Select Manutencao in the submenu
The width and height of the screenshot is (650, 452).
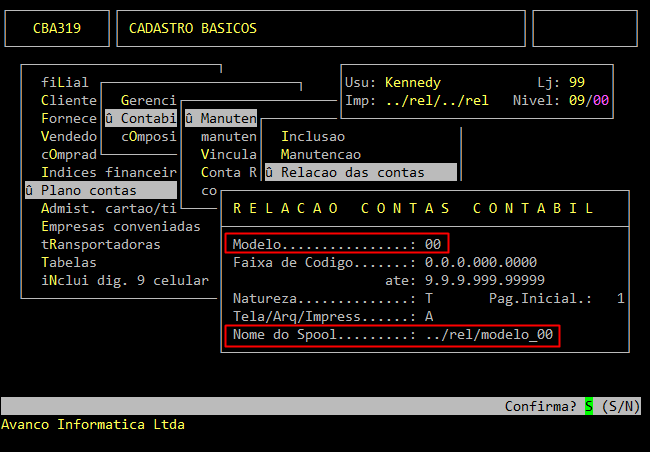pyautogui.click(x=320, y=154)
